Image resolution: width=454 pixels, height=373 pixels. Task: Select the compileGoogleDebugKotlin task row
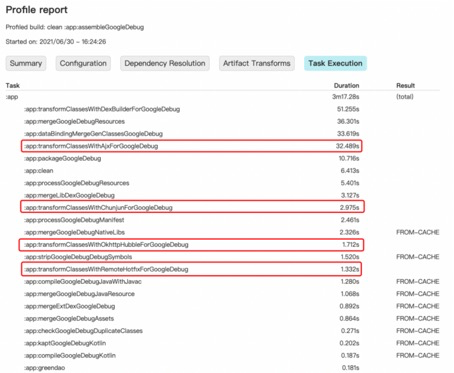click(x=232, y=356)
